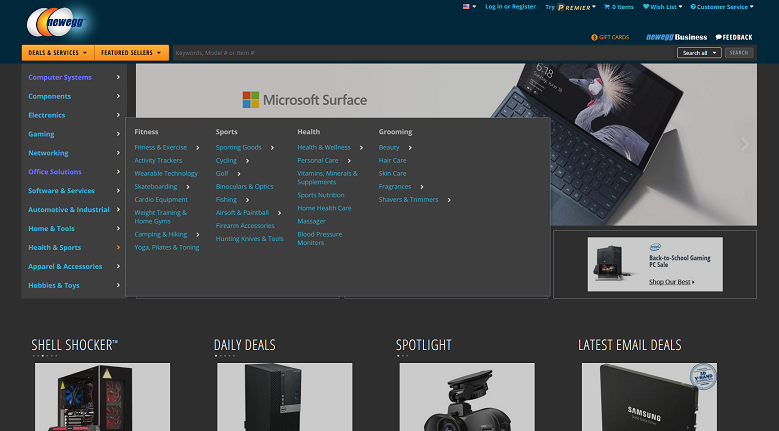Image resolution: width=779 pixels, height=431 pixels.
Task: Open Latest Email Deals Samsung SSD thumbnail
Action: [x=649, y=397]
